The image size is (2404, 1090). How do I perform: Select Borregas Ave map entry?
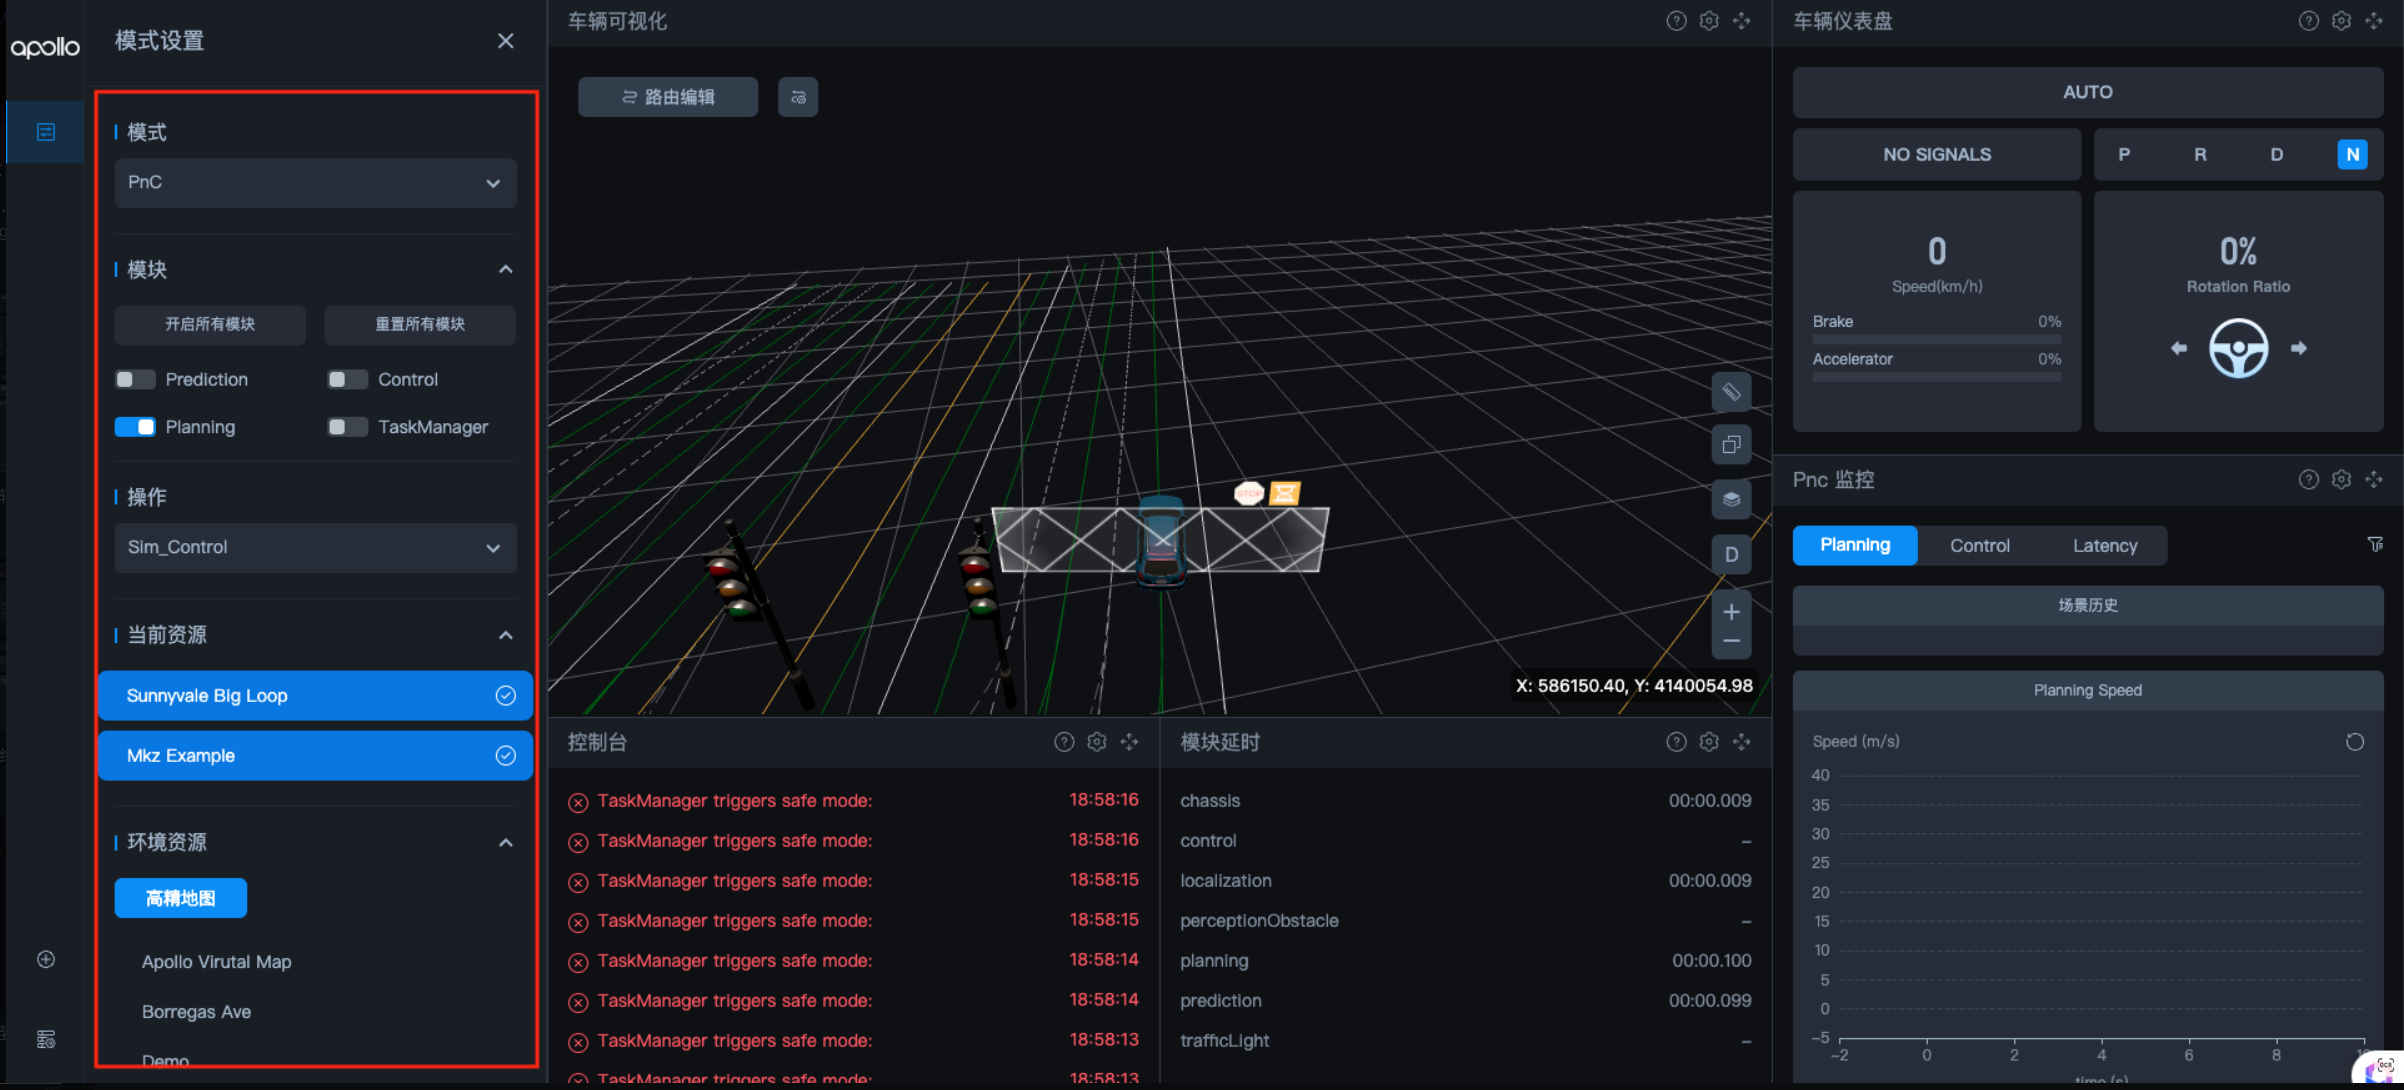pyautogui.click(x=196, y=1011)
